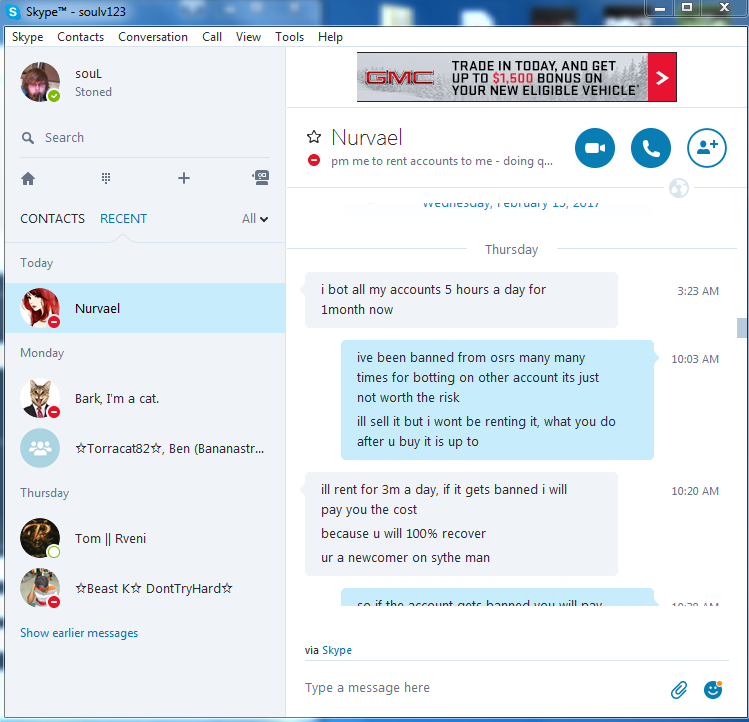Open the emoticon picker
Screen dimensions: 749x722
pyautogui.click(x=713, y=690)
